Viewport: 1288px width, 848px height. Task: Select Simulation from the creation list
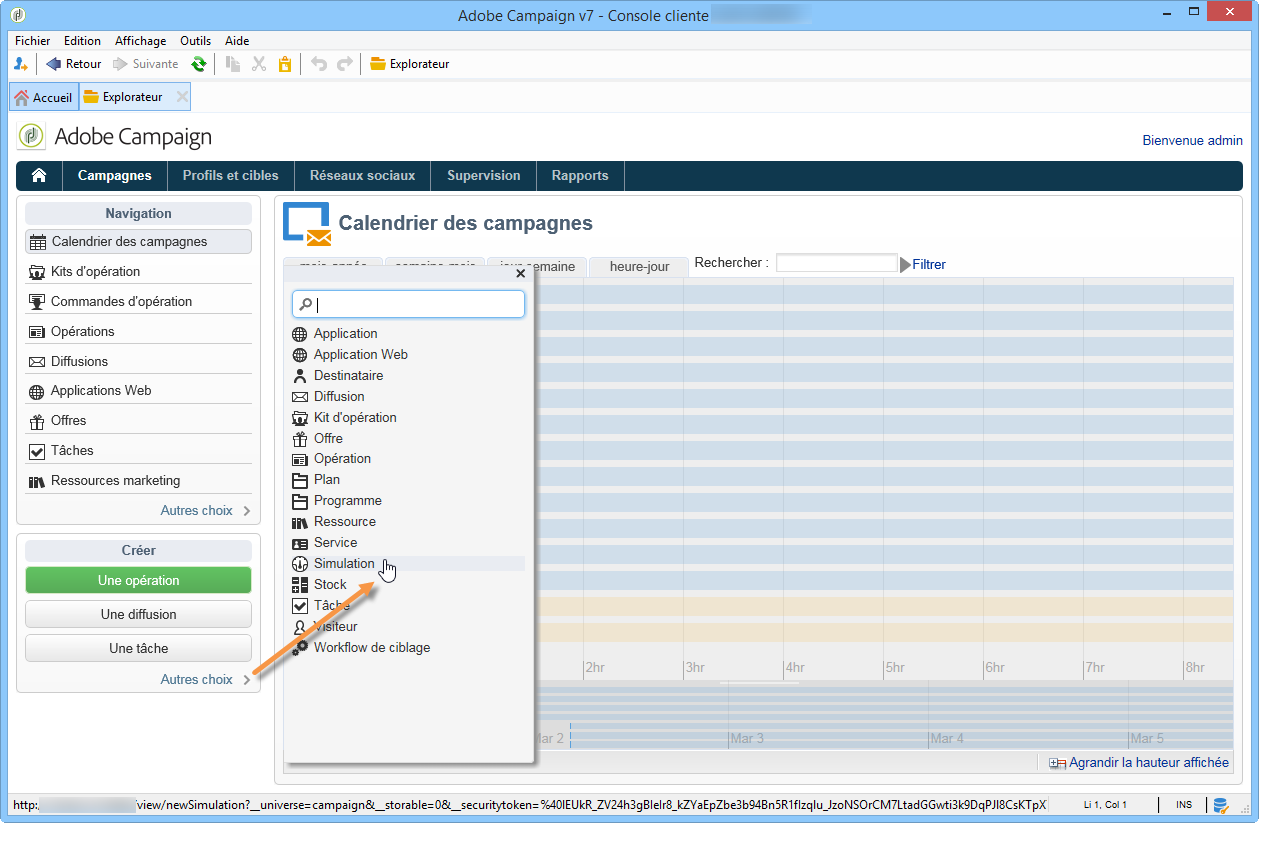pos(344,564)
